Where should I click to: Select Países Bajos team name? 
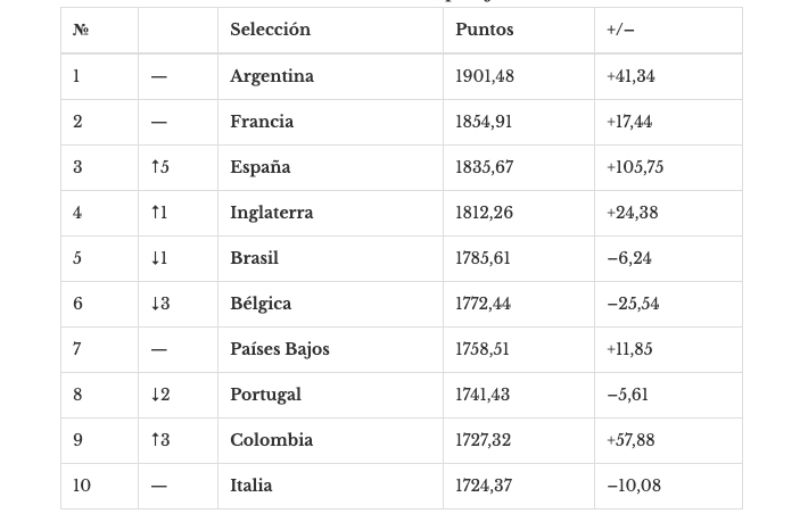coord(280,349)
